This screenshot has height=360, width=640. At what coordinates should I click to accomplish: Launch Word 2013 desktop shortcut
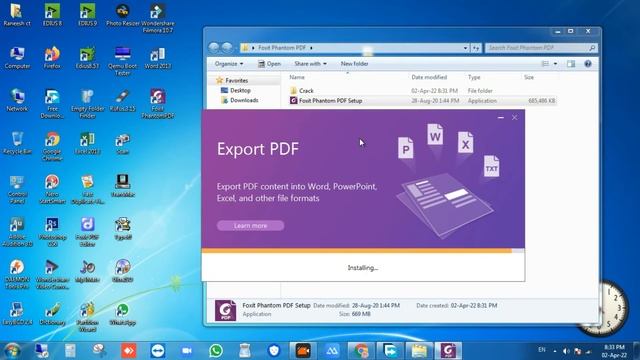[x=158, y=58]
